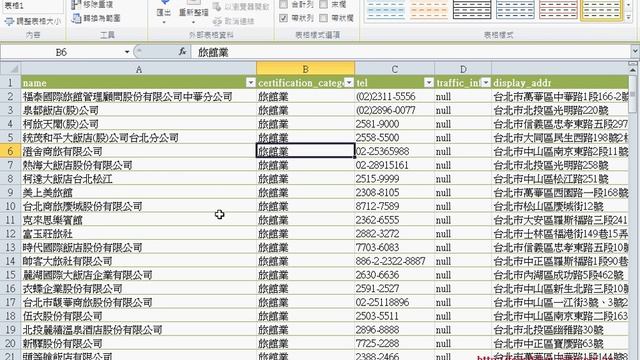Click the vertical scrollbar up arrow

(633, 70)
